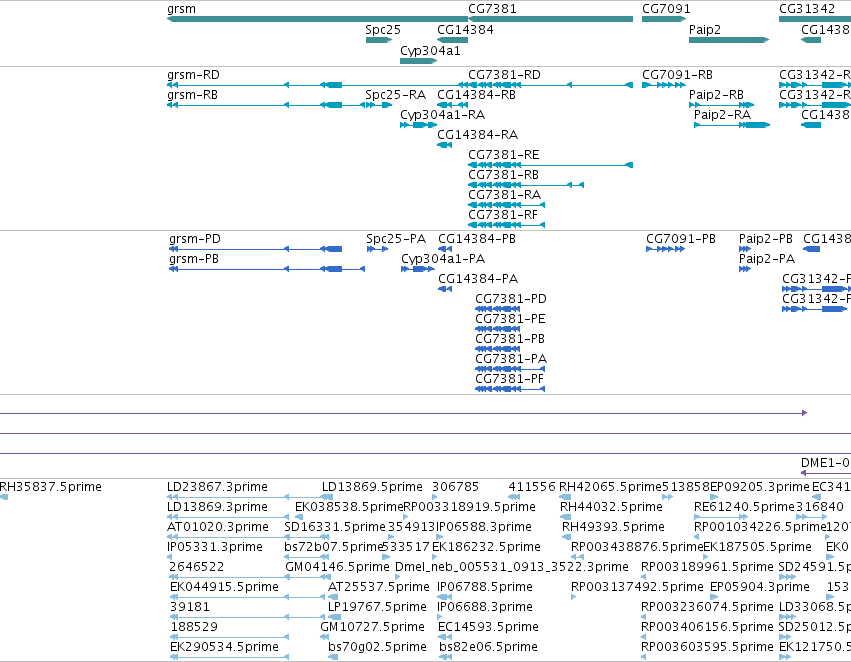851x662 pixels.
Task: Select the Dmel_neb_005531_0913_3522.3prime label
Action: pyautogui.click(x=512, y=567)
